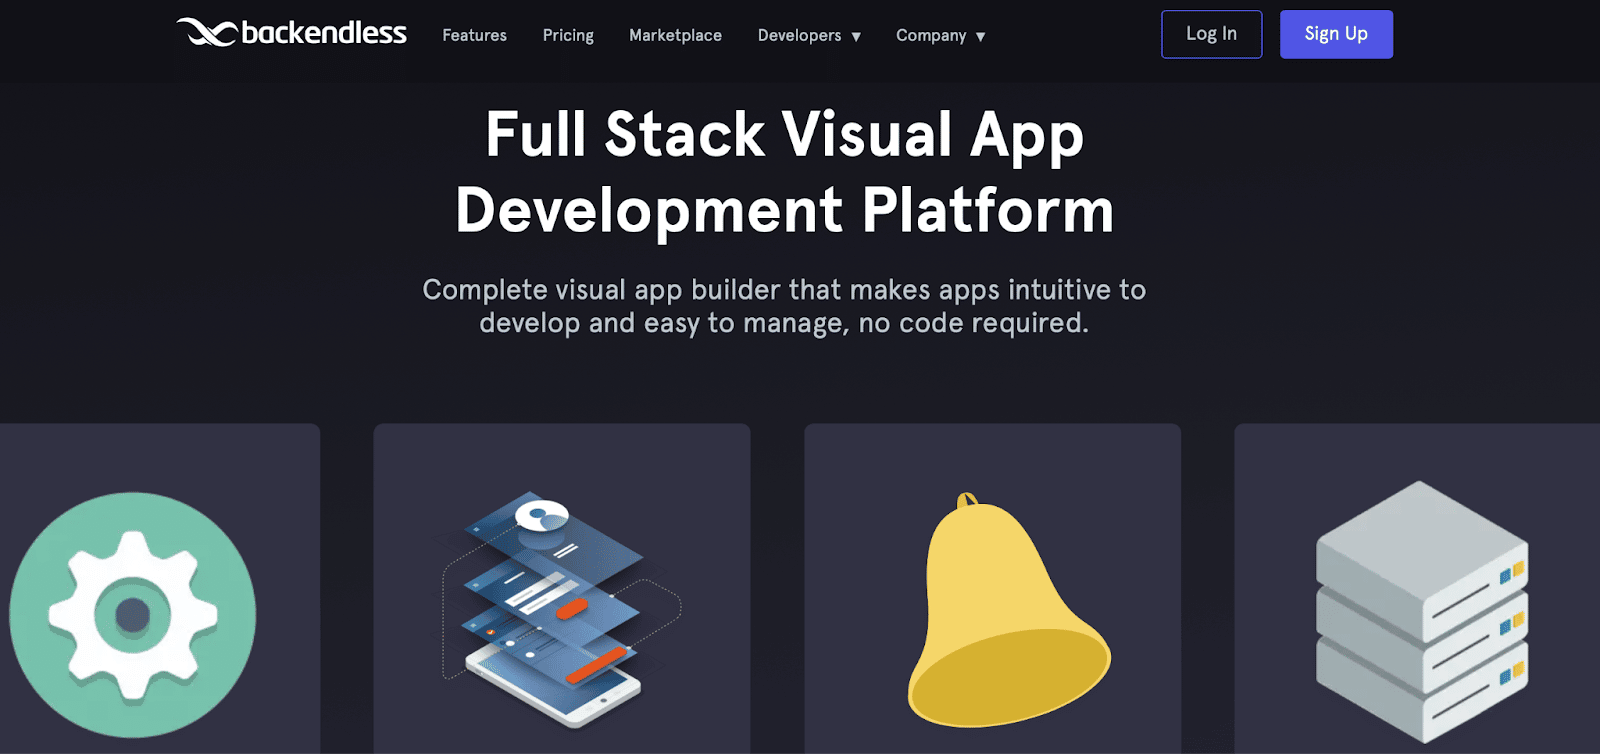Open the Features page
1600x754 pixels.
(474, 36)
